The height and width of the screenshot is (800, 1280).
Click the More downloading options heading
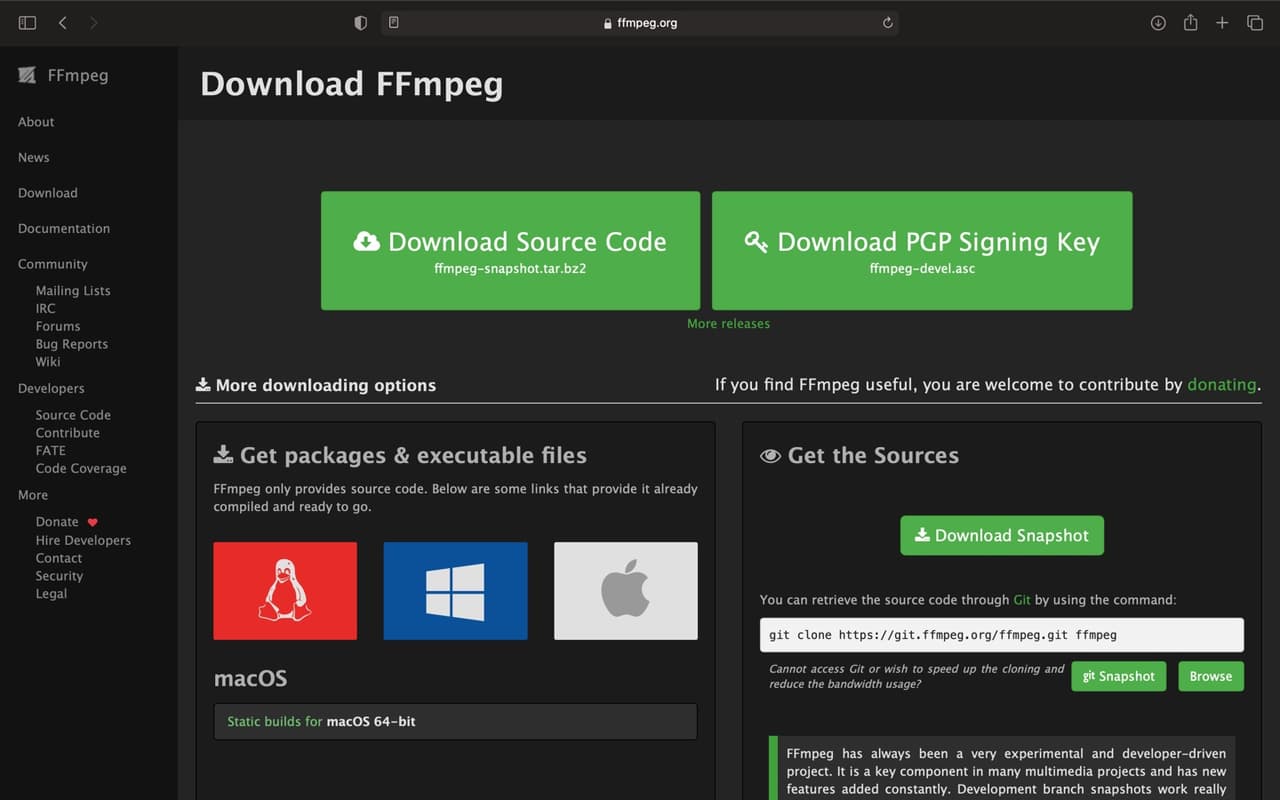(316, 385)
